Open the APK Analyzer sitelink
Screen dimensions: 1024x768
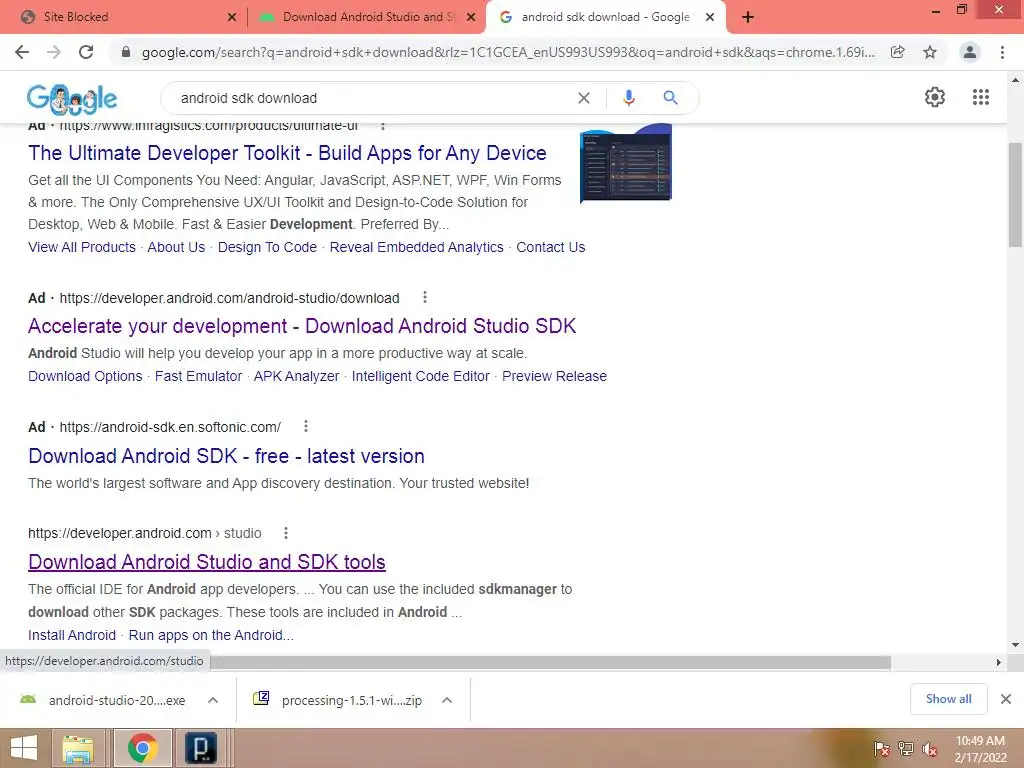point(296,376)
